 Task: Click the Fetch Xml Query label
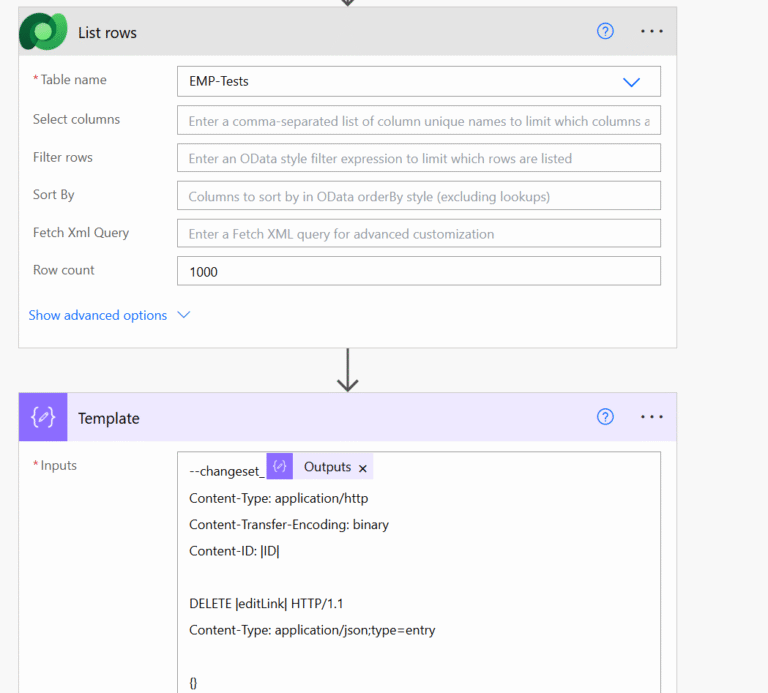click(81, 232)
